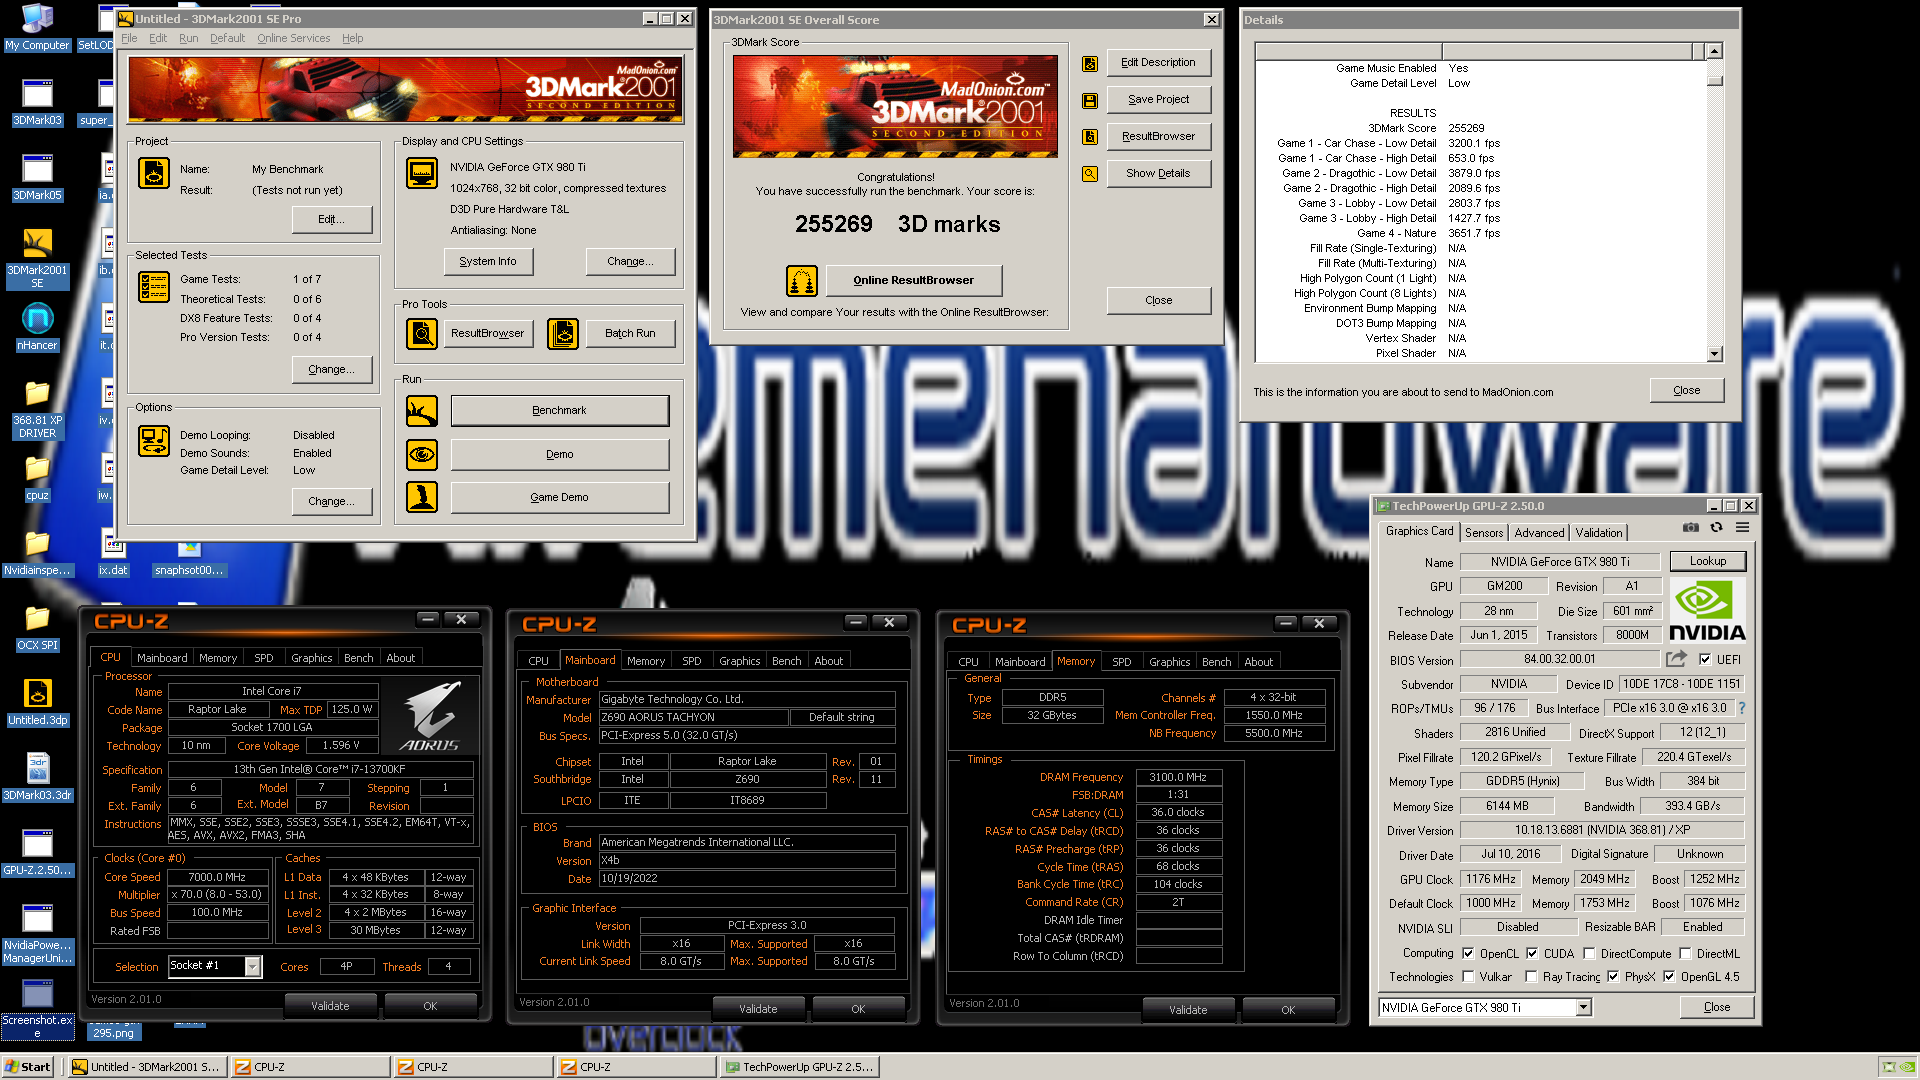Click the Show Details magnifier icon
The height and width of the screenshot is (1080, 1920).
(x=1090, y=174)
